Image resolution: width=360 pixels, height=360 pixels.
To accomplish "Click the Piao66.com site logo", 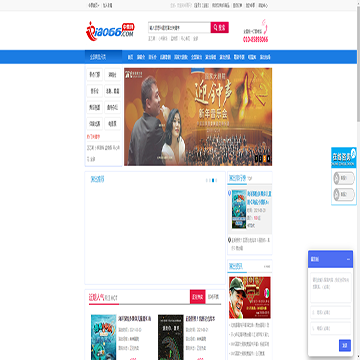I will 110,31.
